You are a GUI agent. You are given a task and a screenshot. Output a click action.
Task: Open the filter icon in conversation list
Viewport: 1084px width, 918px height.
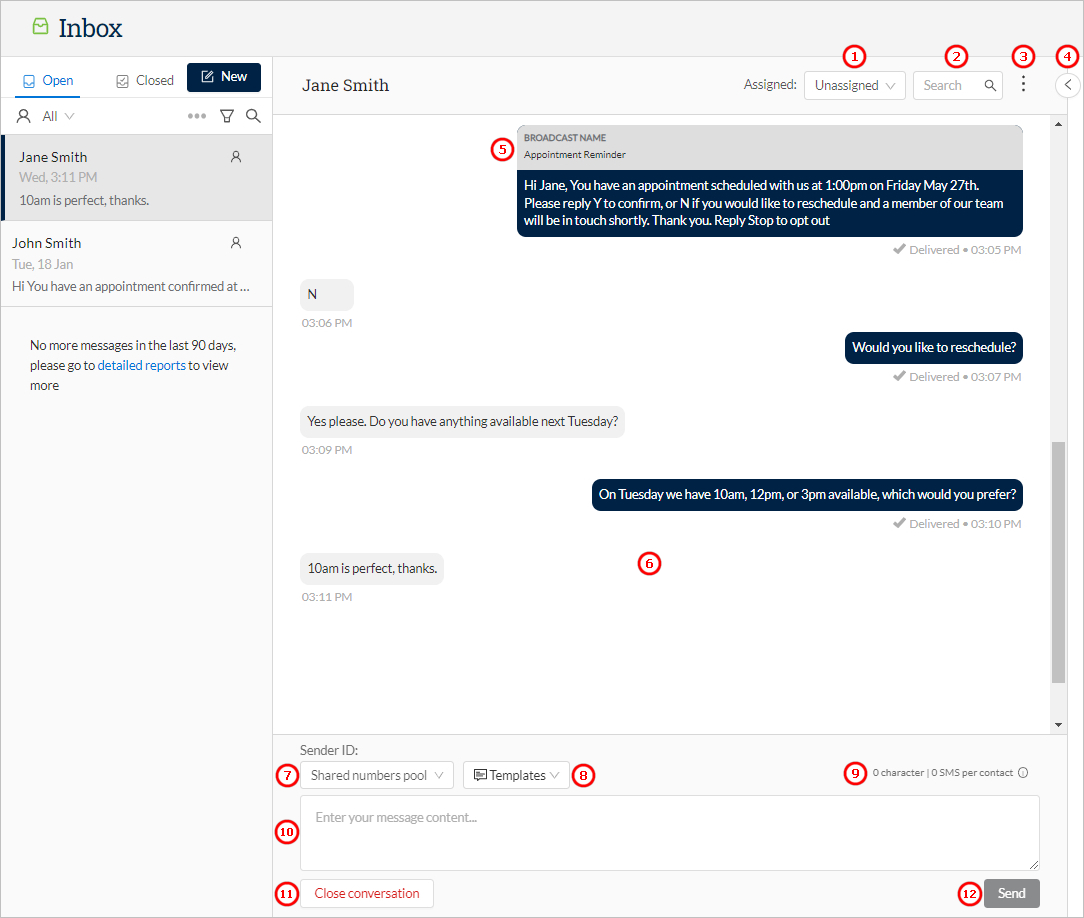click(x=227, y=115)
